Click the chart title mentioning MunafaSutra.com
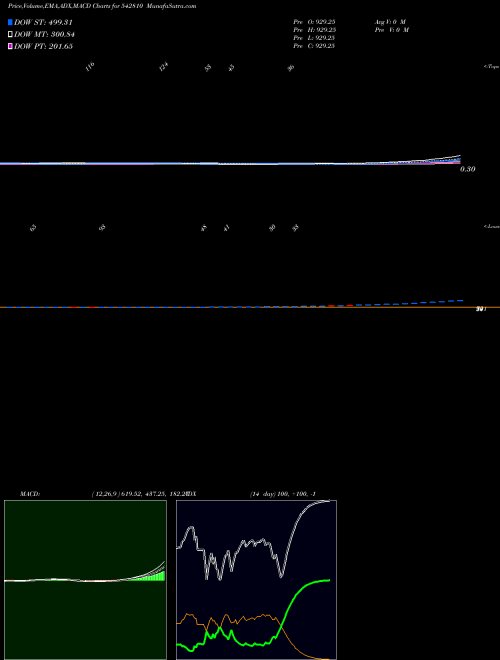The width and height of the screenshot is (500, 660). tap(102, 6)
